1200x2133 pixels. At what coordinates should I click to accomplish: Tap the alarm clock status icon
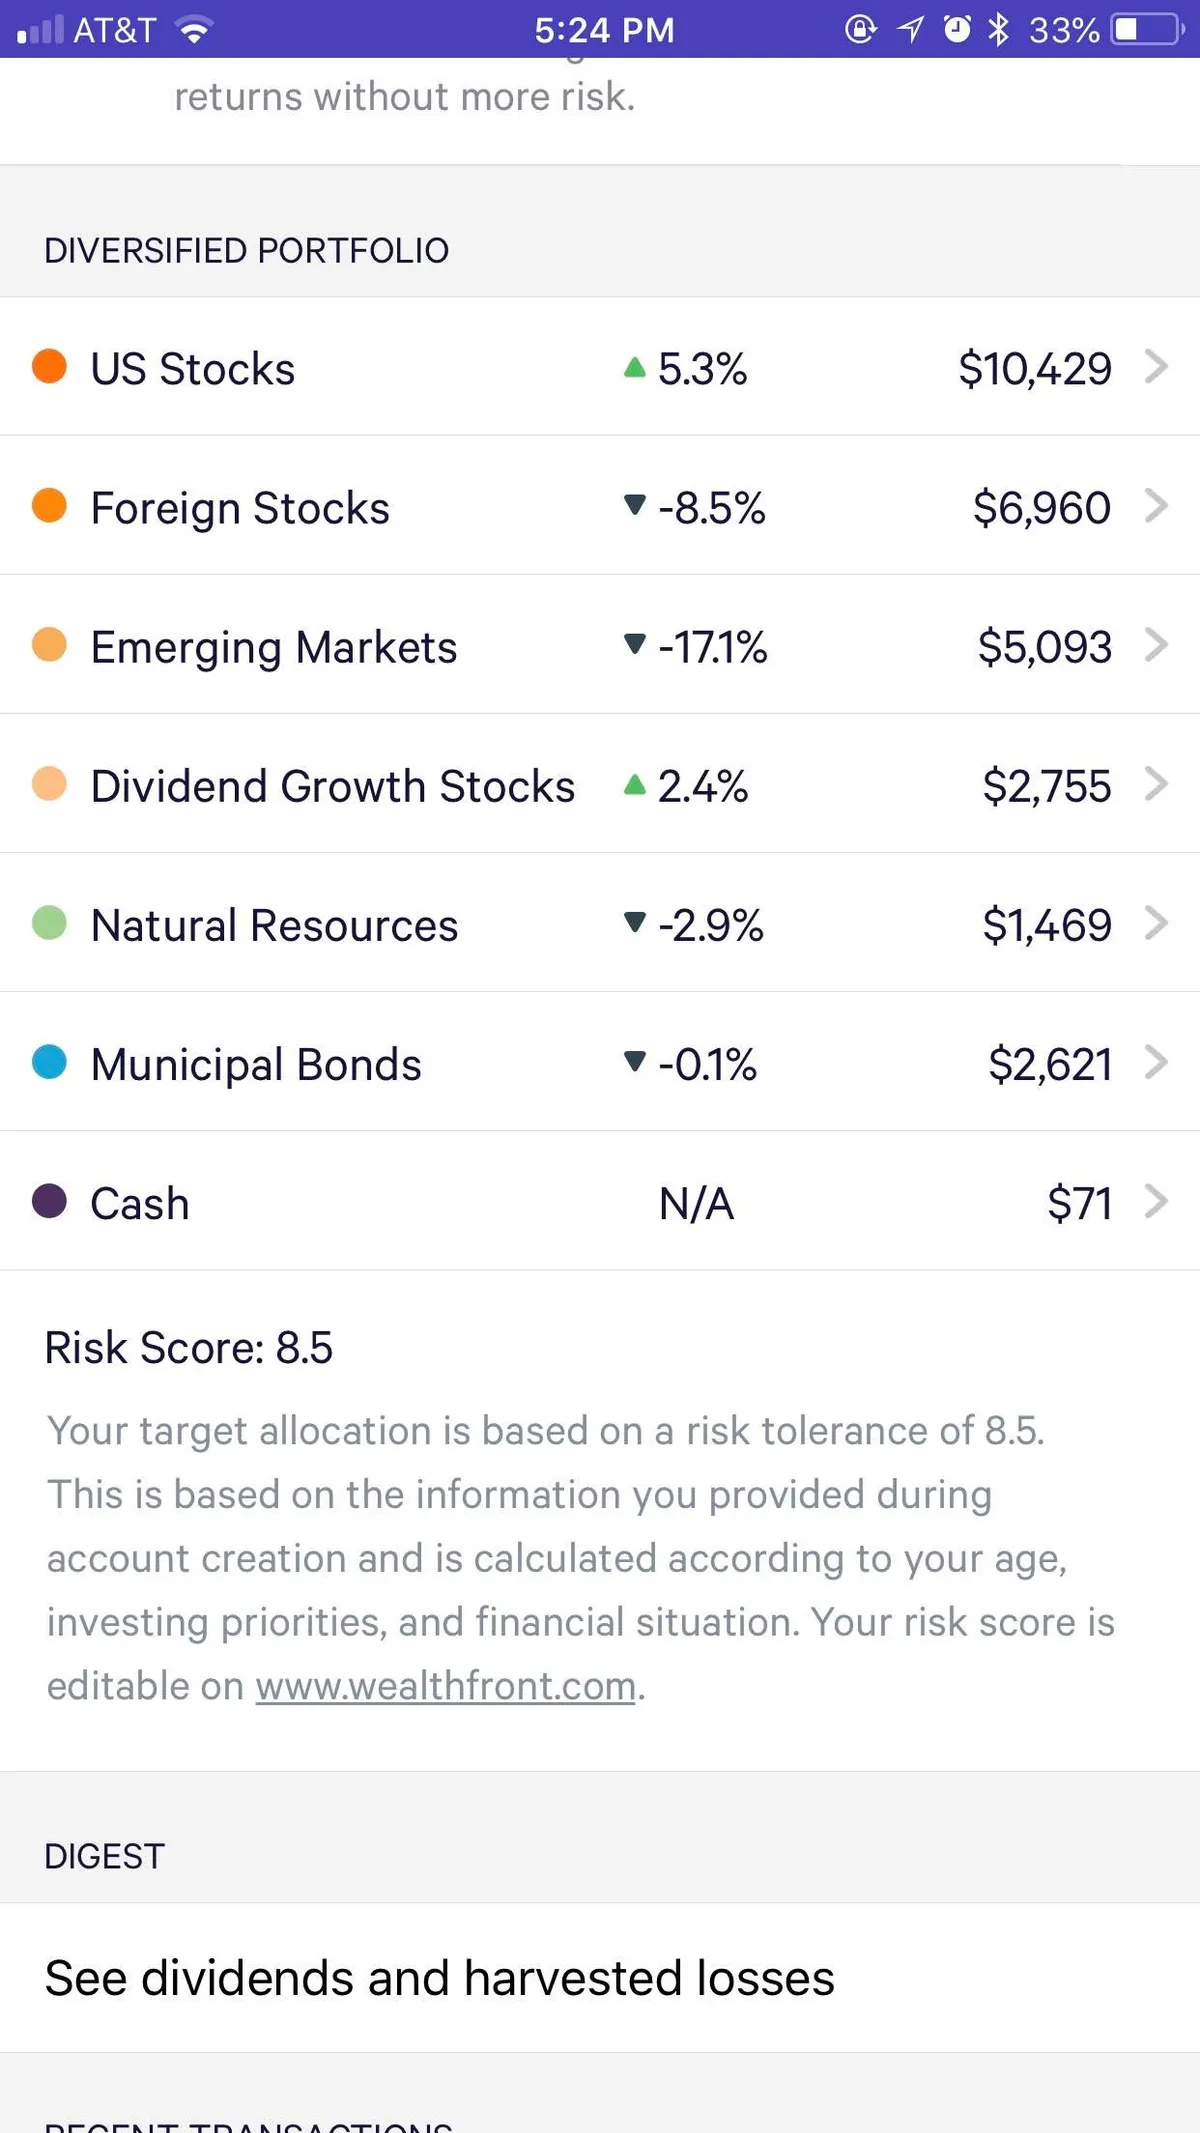tap(957, 29)
